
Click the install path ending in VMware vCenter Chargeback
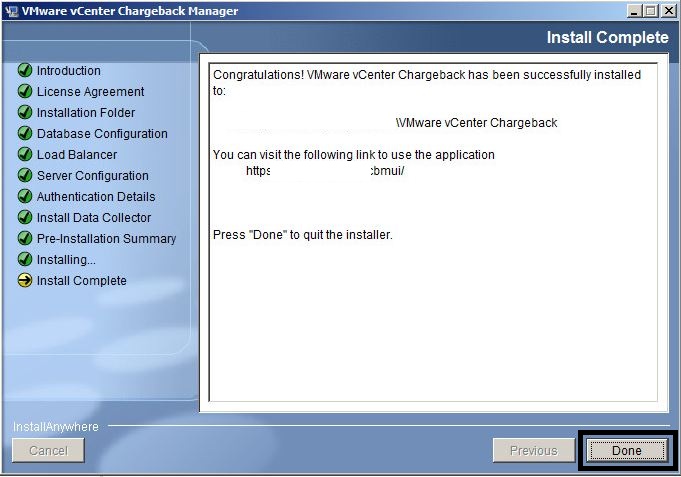click(476, 123)
